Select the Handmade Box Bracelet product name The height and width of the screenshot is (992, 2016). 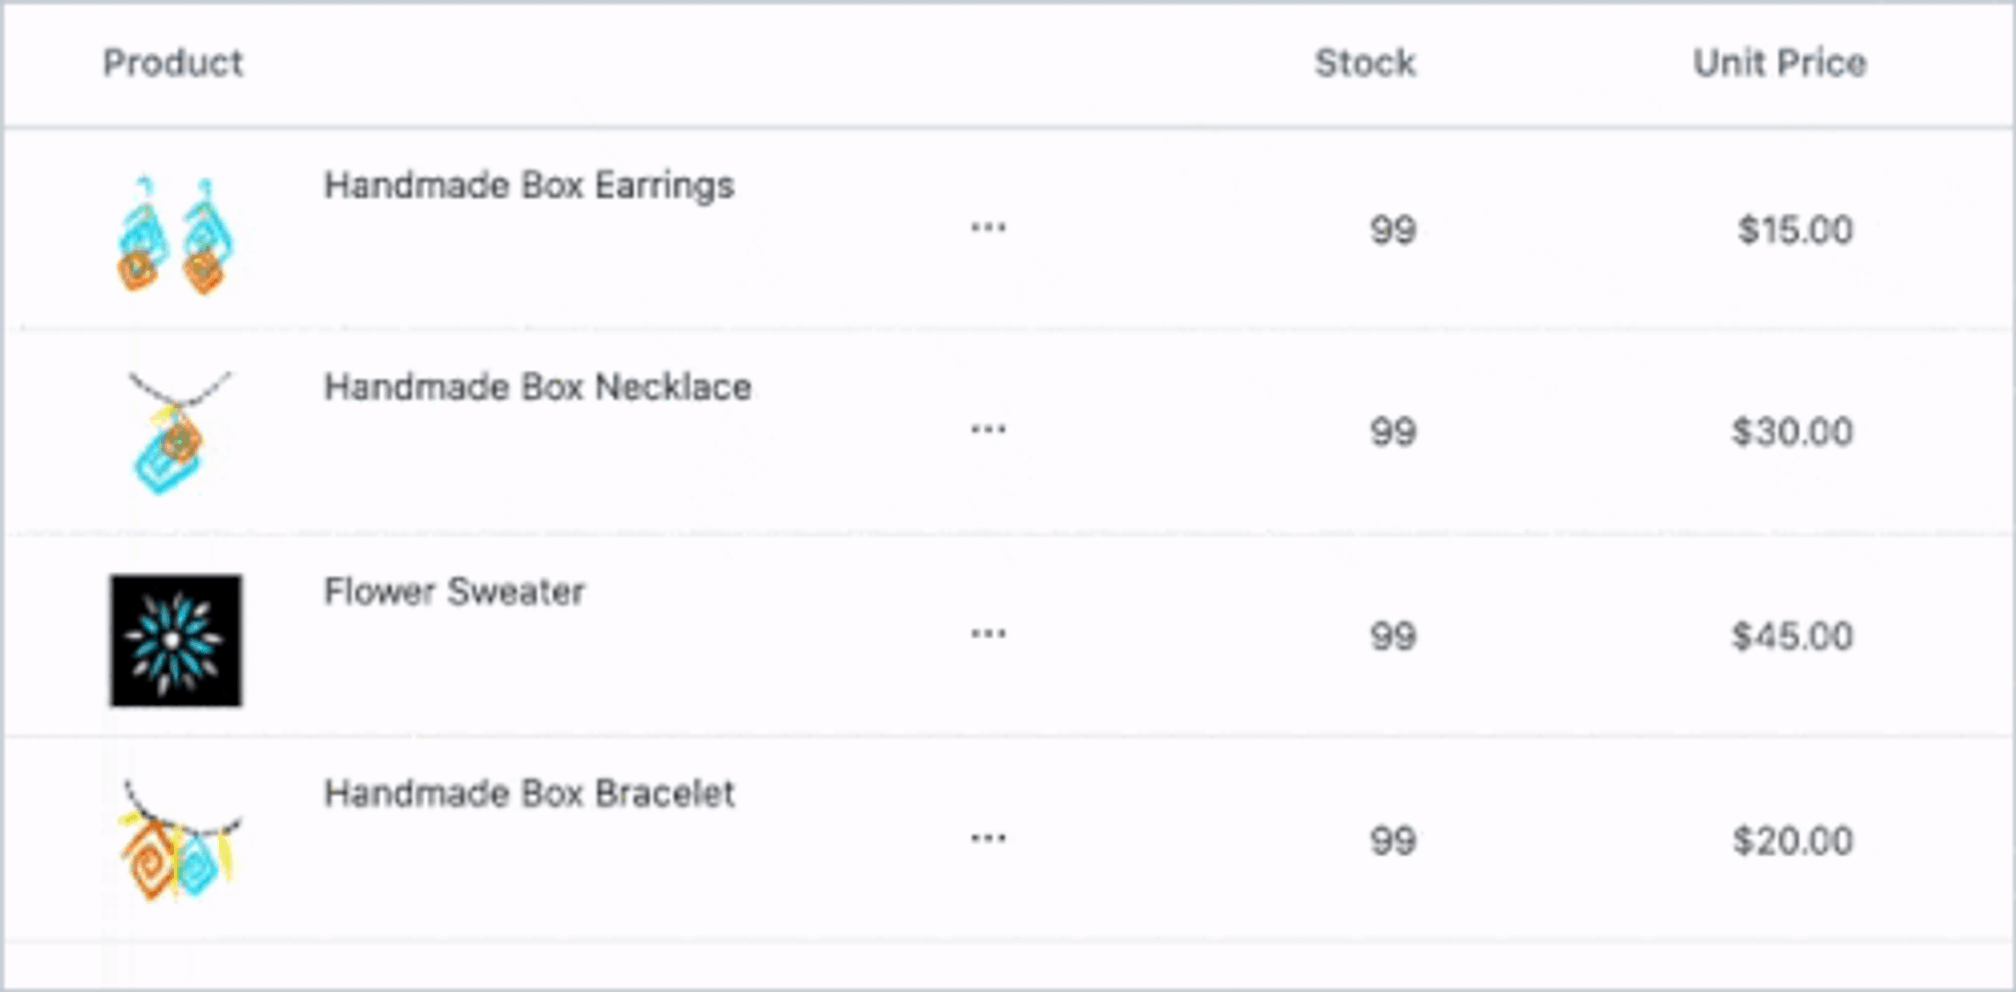529,794
